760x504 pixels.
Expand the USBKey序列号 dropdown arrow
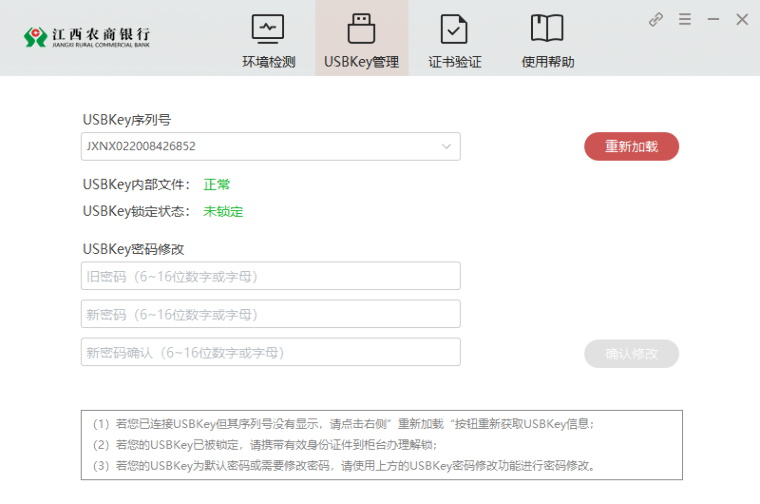pos(446,147)
